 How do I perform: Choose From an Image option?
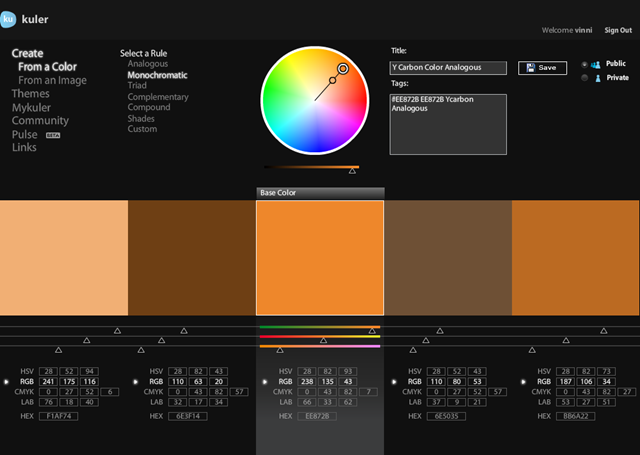click(52, 80)
